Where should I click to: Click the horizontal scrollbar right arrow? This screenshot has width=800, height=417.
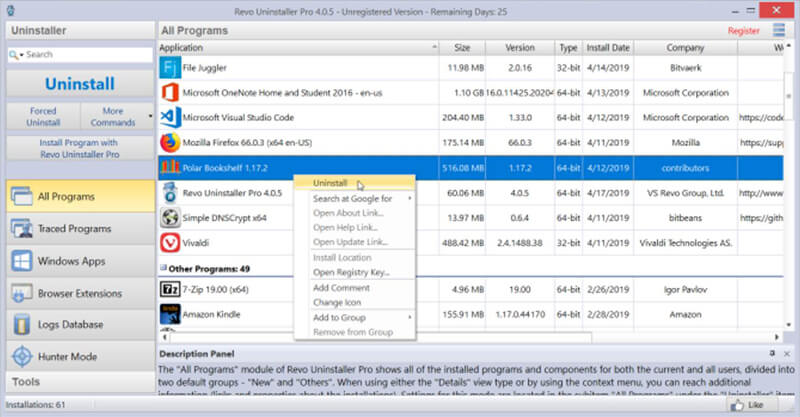[x=777, y=337]
